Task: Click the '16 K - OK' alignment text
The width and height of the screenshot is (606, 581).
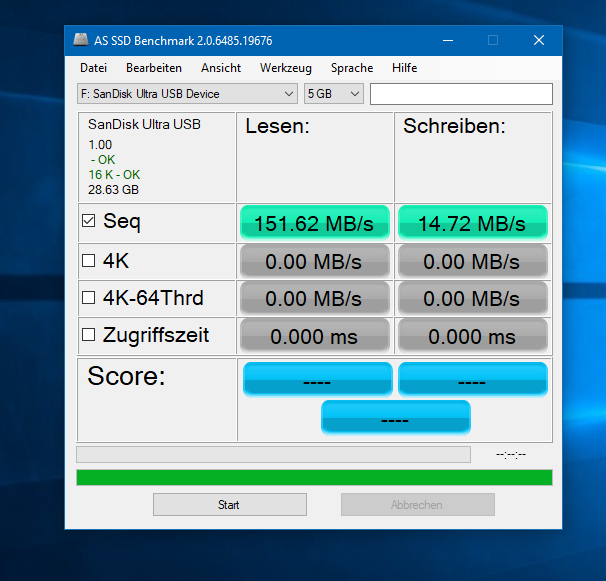Action: 114,175
